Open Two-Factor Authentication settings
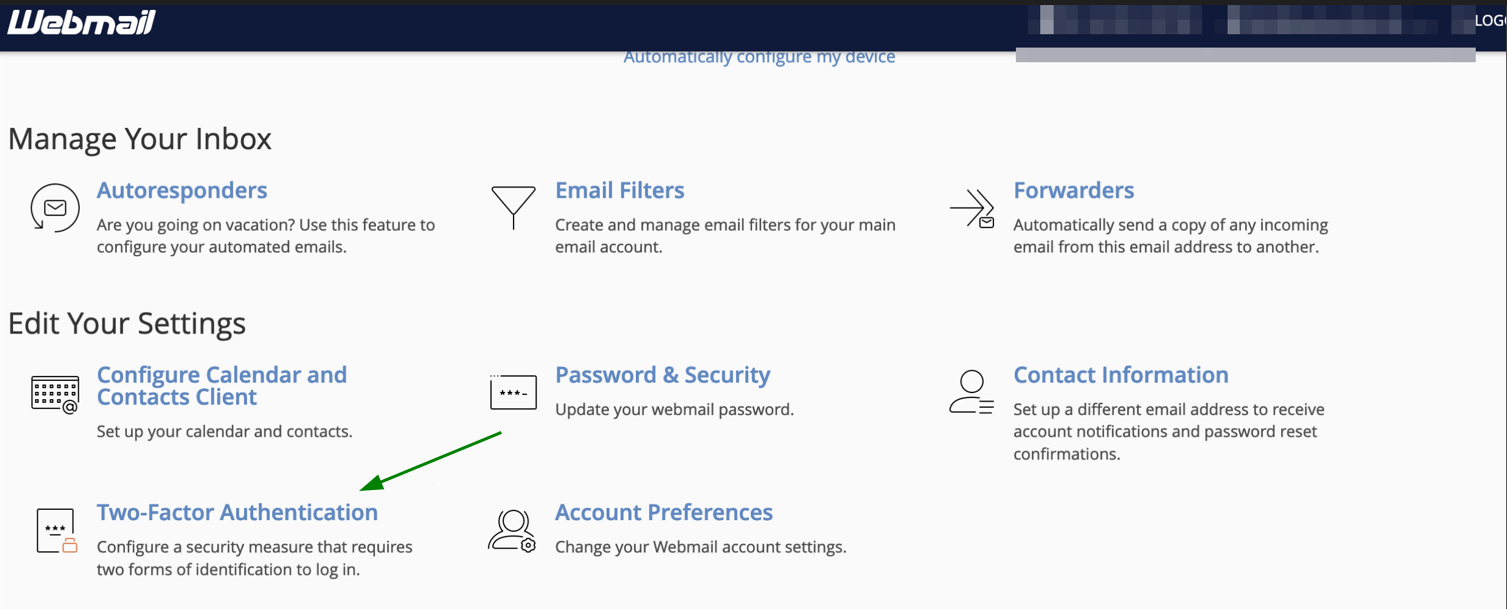 (237, 512)
